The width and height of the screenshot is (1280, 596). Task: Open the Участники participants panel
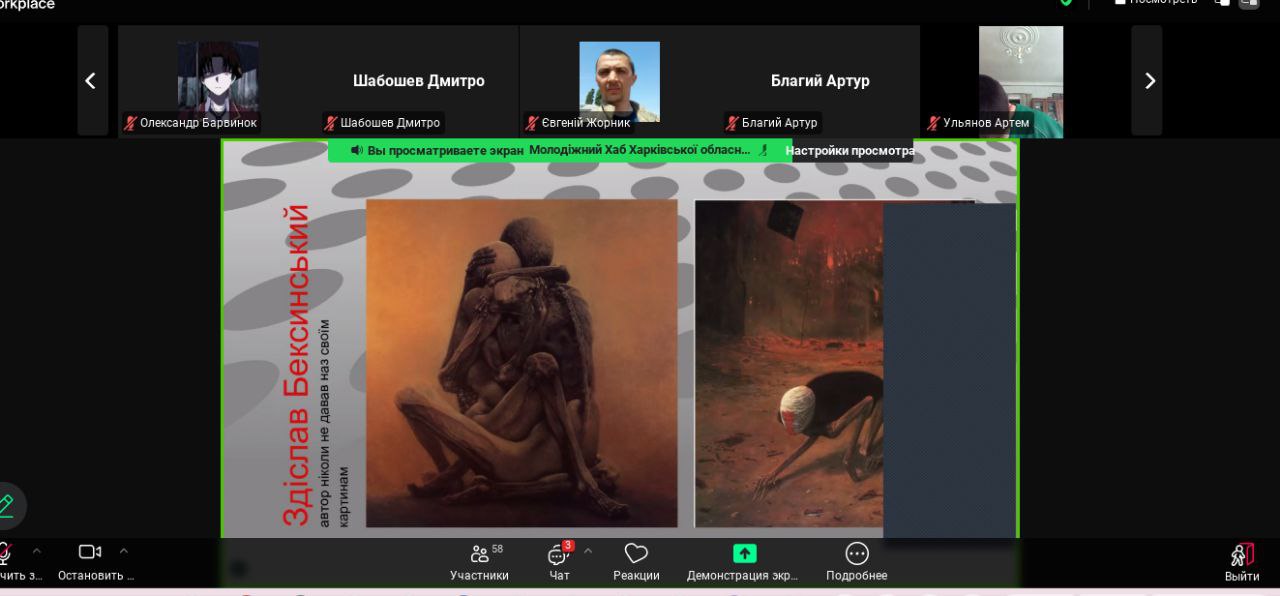tap(480, 561)
